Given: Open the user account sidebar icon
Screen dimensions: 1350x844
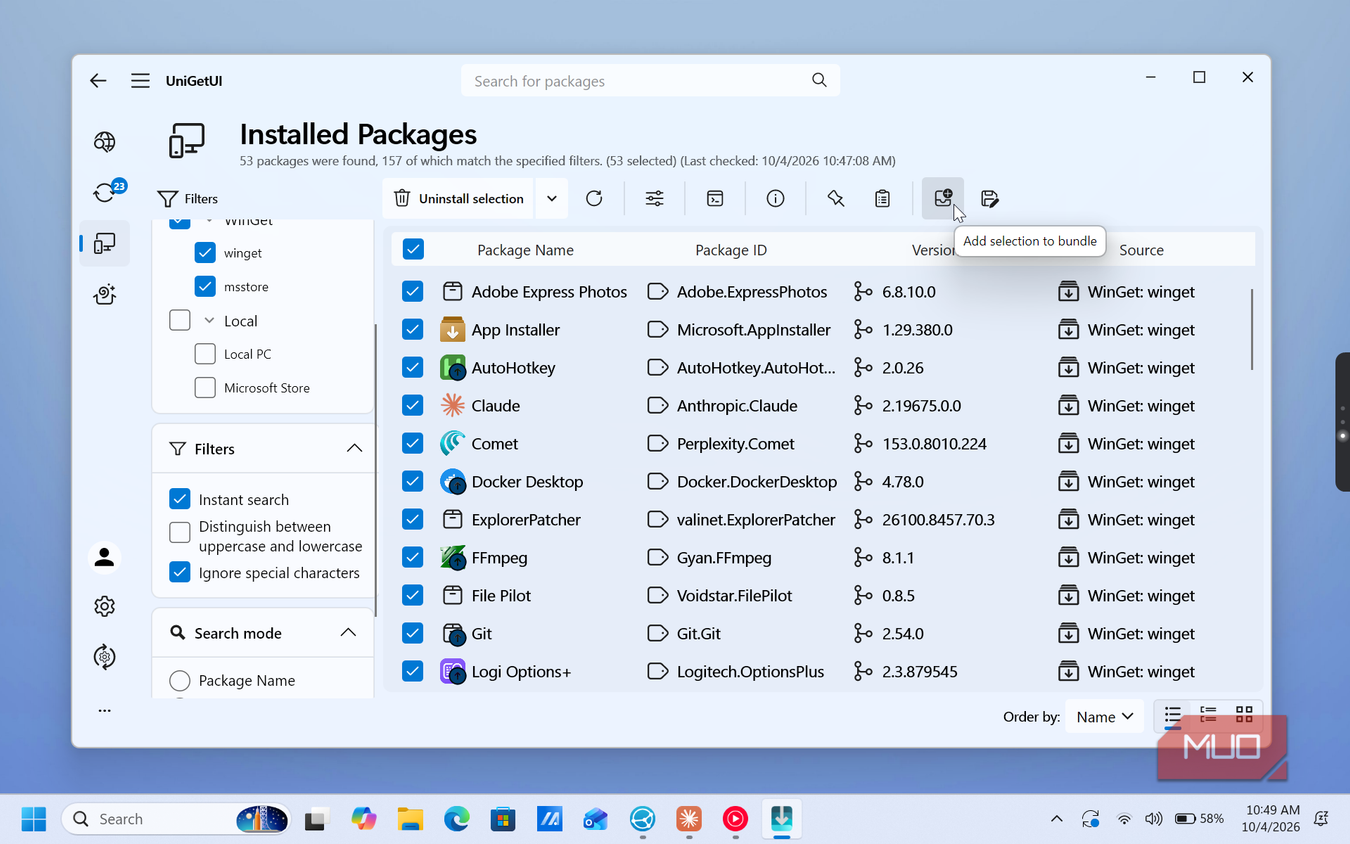Looking at the screenshot, I should (105, 557).
